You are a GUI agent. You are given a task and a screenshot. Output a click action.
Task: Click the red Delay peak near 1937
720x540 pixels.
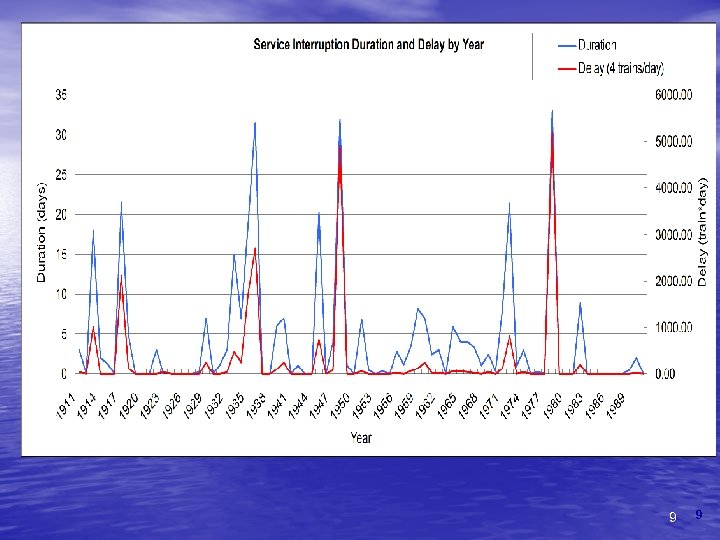point(255,248)
